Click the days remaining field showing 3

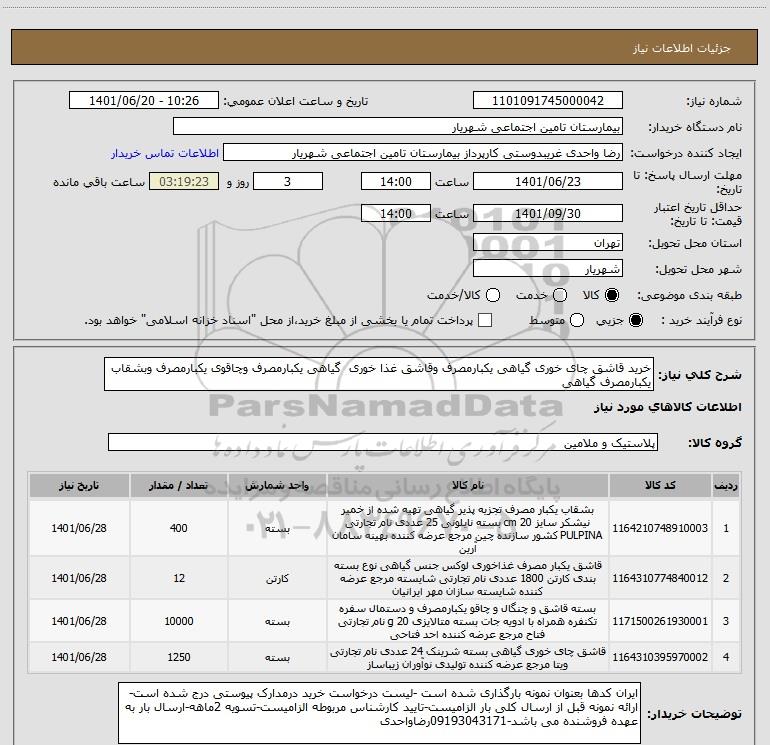tap(288, 181)
